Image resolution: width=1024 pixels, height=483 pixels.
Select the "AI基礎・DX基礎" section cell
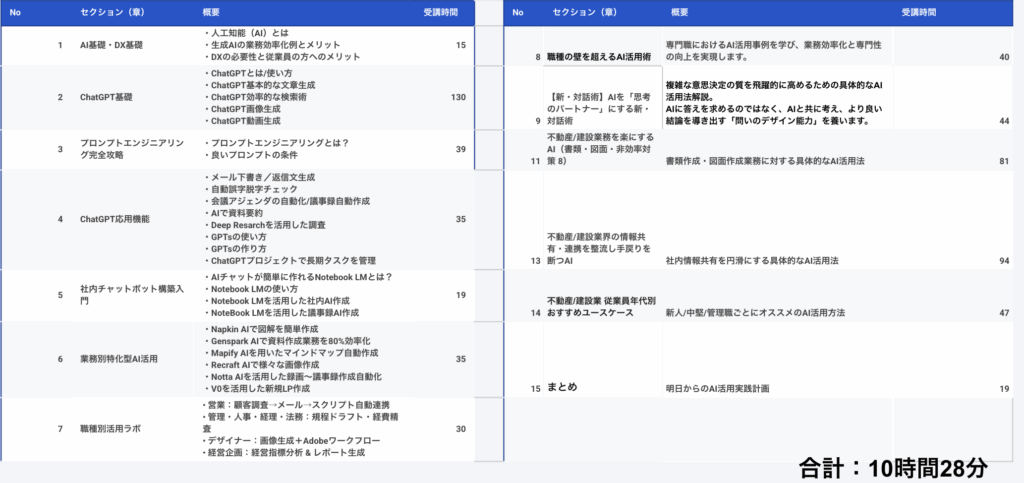[113, 45]
